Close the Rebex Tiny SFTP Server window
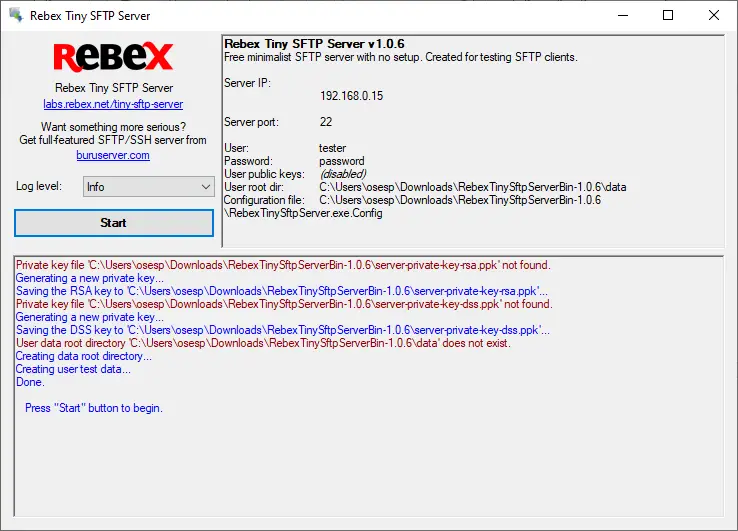The width and height of the screenshot is (738, 531). [x=714, y=16]
